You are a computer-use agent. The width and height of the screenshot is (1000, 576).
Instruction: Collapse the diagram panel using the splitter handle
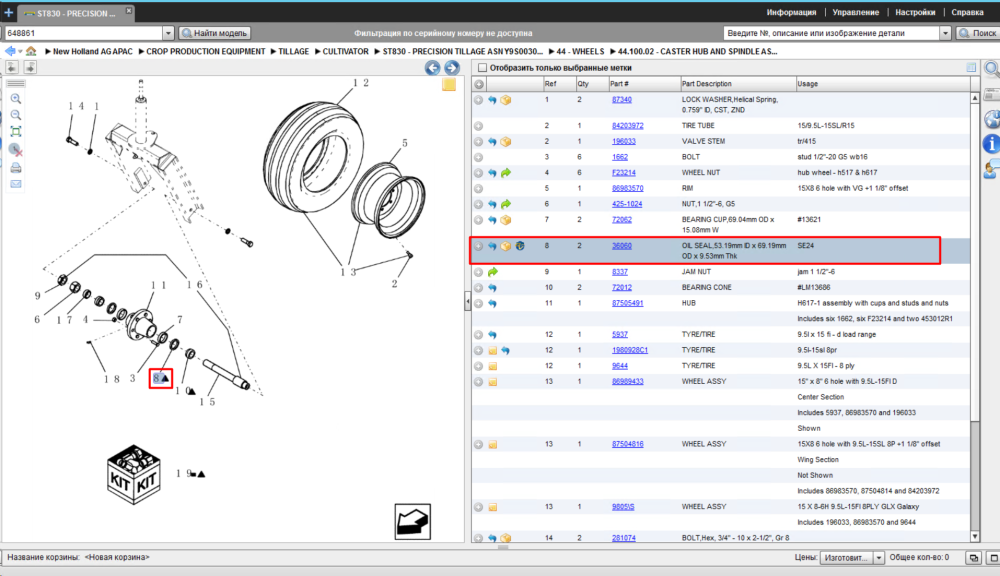click(x=467, y=301)
